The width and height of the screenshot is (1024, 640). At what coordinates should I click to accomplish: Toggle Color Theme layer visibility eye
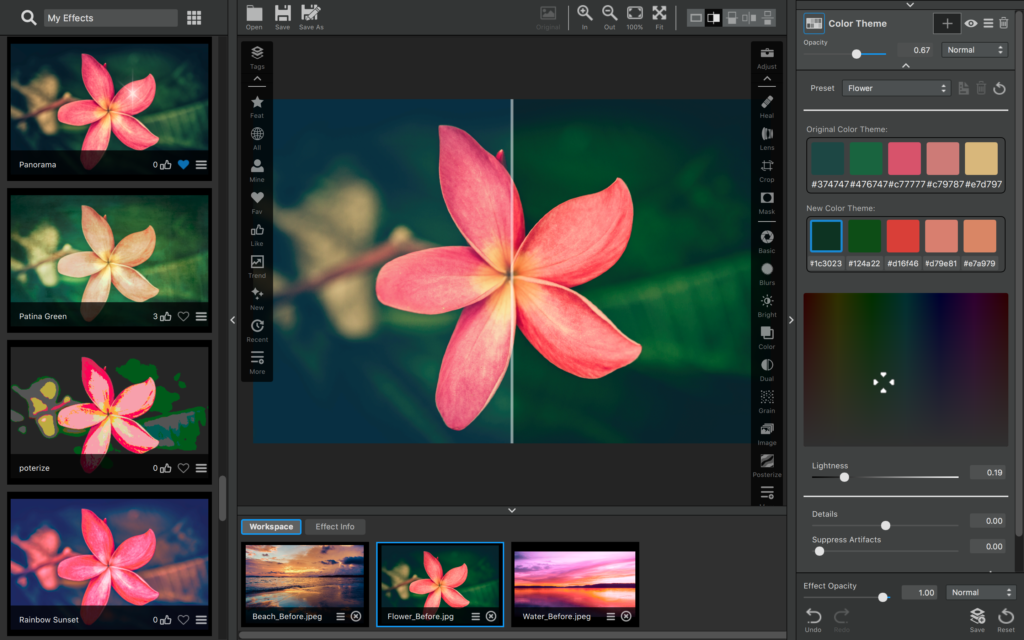coord(971,24)
